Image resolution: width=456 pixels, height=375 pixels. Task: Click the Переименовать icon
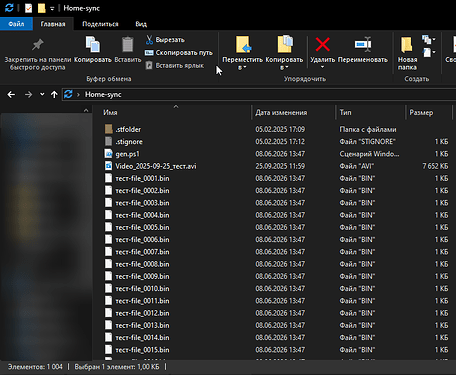coord(363,44)
